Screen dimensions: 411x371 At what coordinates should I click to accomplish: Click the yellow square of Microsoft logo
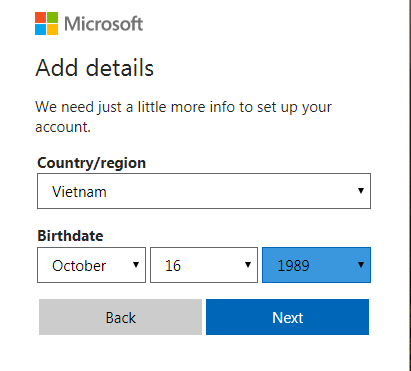coord(53,30)
